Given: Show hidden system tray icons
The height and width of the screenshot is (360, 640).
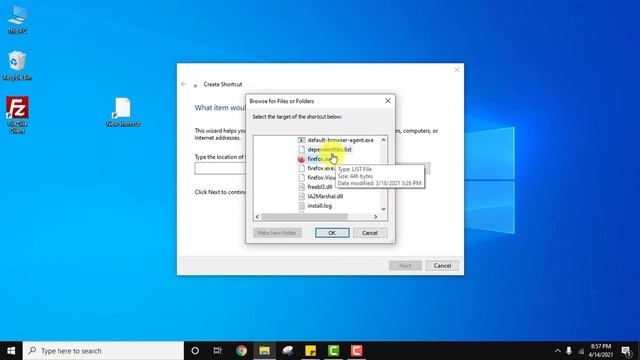Looking at the screenshot, I should pos(558,351).
